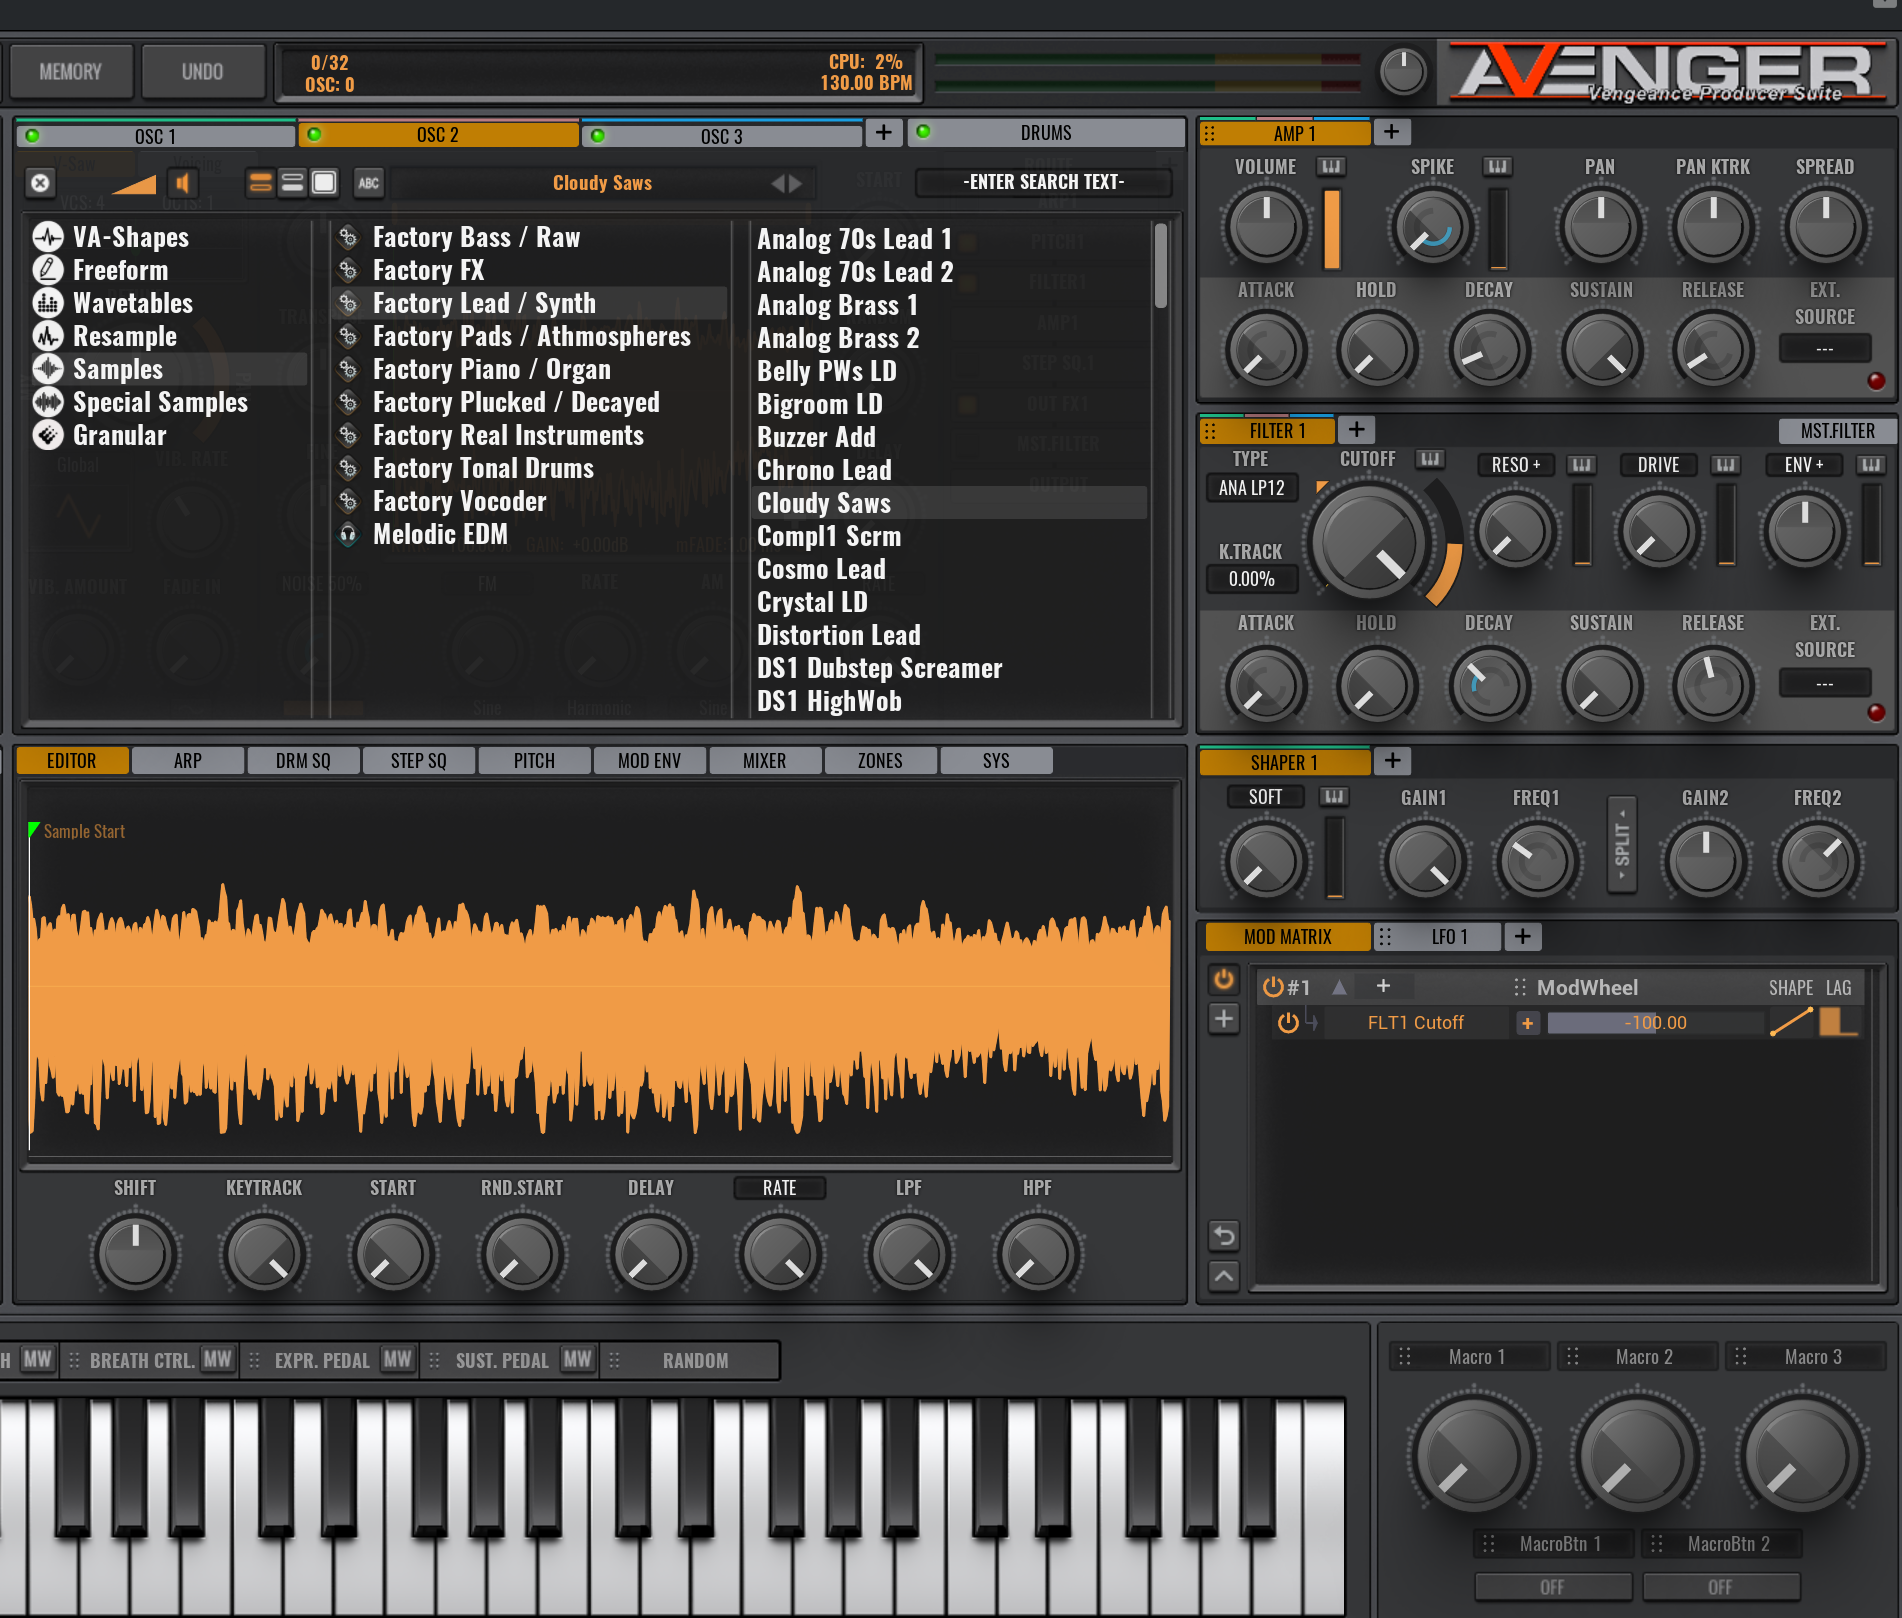Toggle the speaker preview icon
Screen dimensions: 1902x1618
(x=182, y=183)
